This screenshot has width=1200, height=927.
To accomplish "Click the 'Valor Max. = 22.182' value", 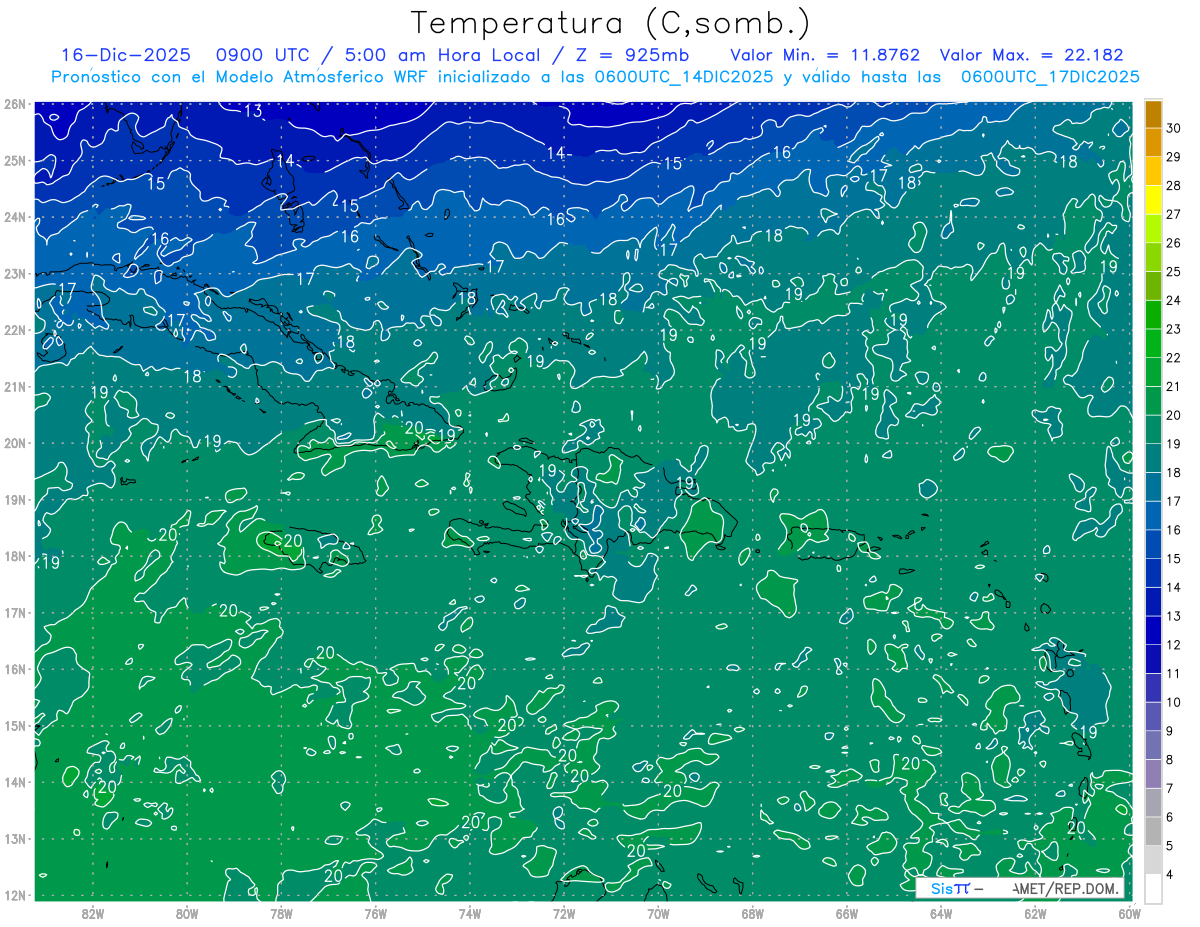I will (1032, 55).
